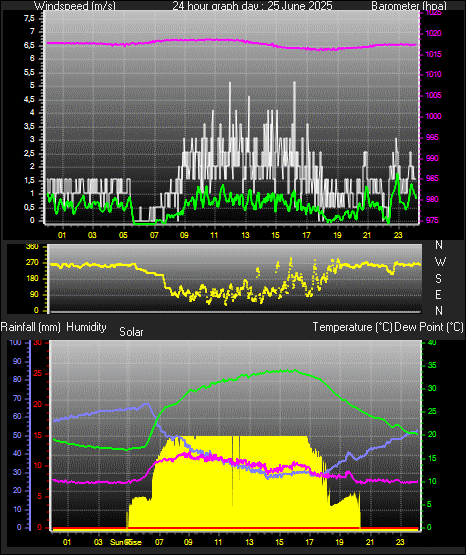Click the '975' barometer value
This screenshot has width=466, height=555.
click(x=432, y=220)
